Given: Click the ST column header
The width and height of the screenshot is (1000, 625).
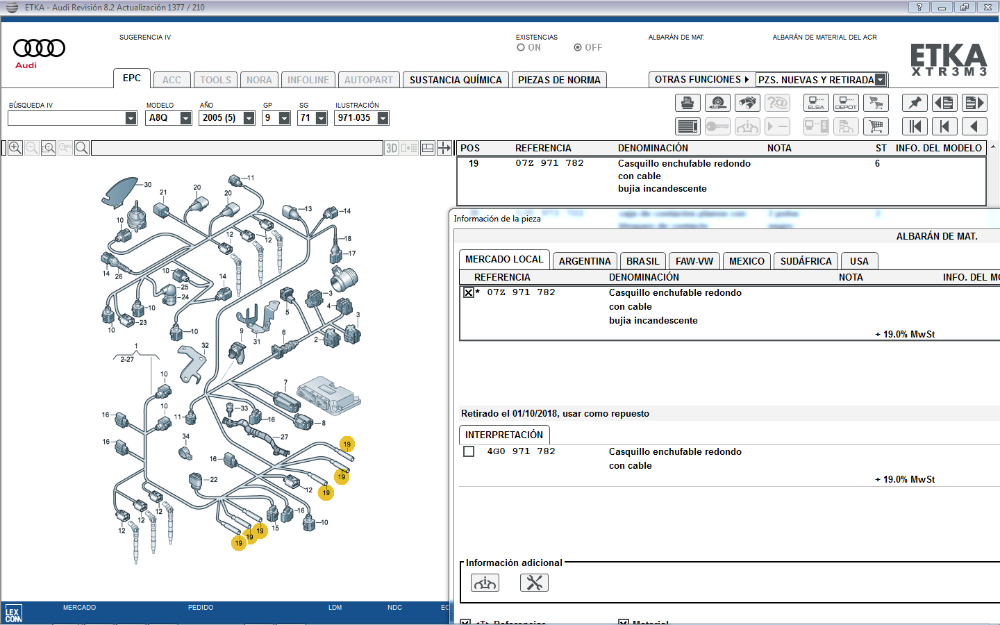Looking at the screenshot, I should [881, 148].
